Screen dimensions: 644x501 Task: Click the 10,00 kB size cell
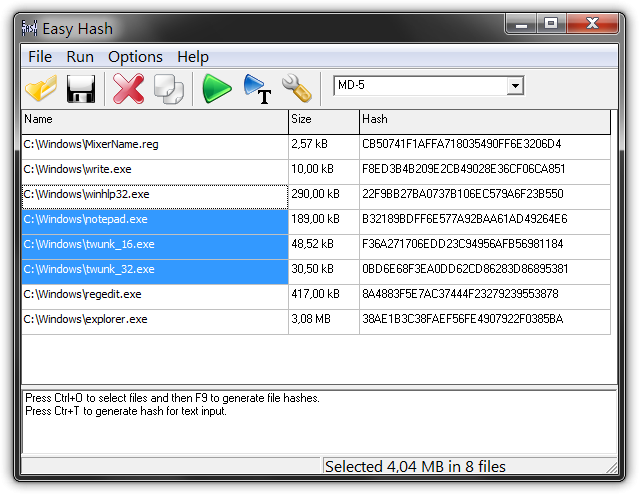click(324, 172)
